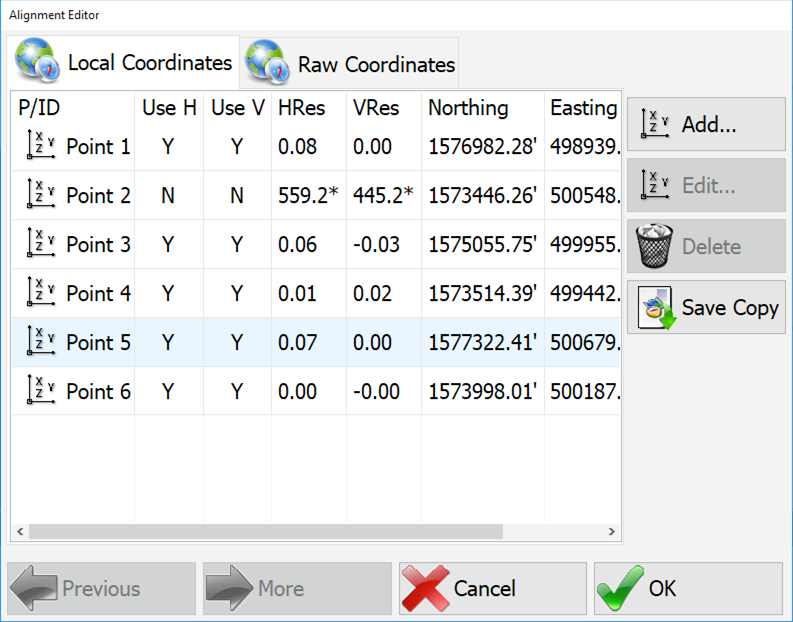The height and width of the screenshot is (622, 793).
Task: Click the VRes column header
Action: coord(376,108)
